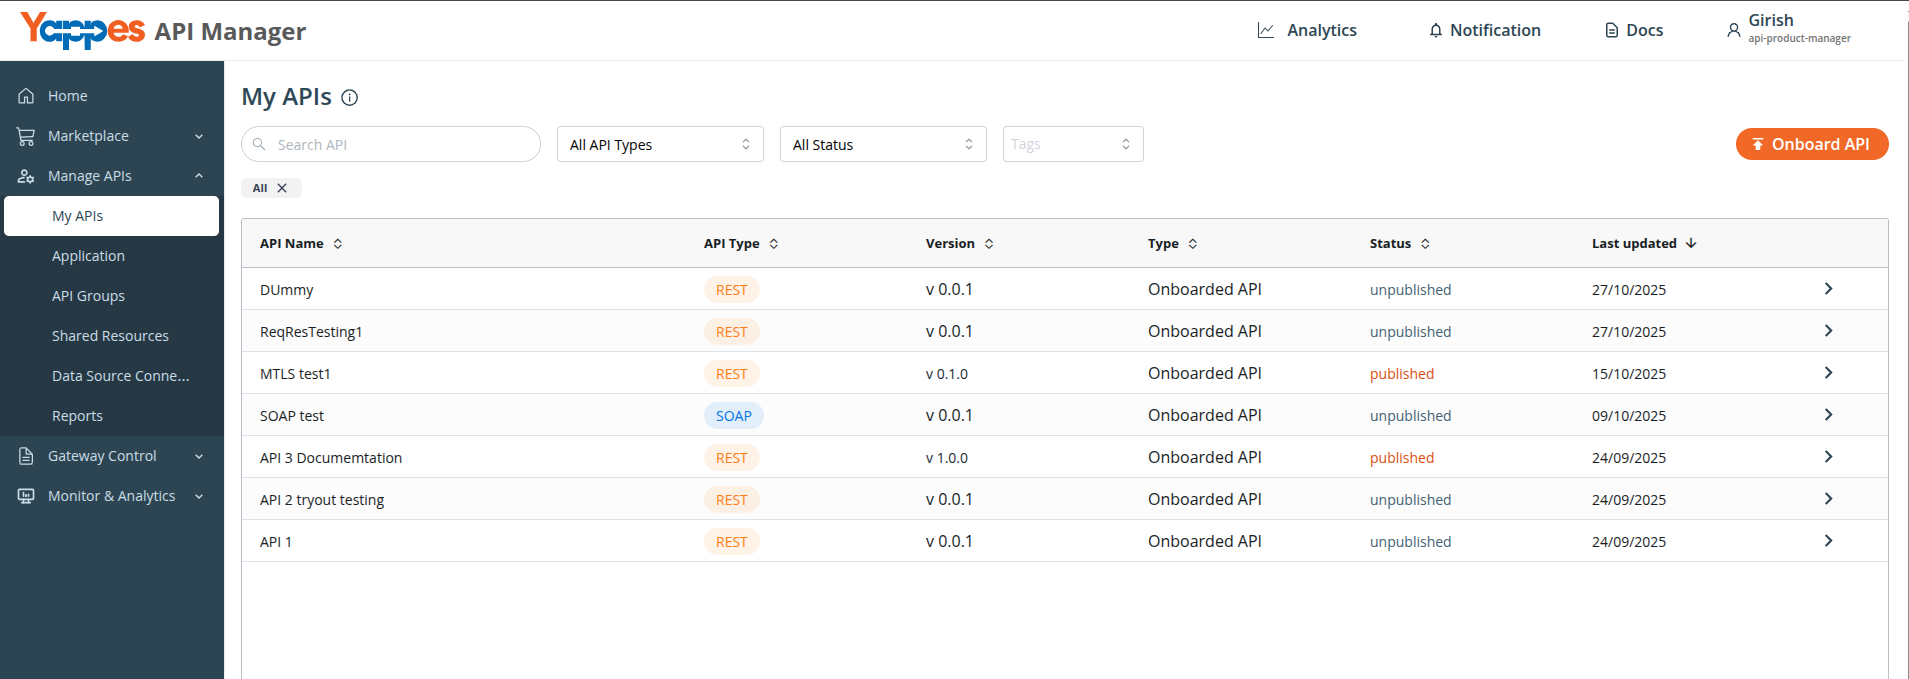1909x679 pixels.
Task: Click the Notification bell icon
Action: click(1436, 31)
